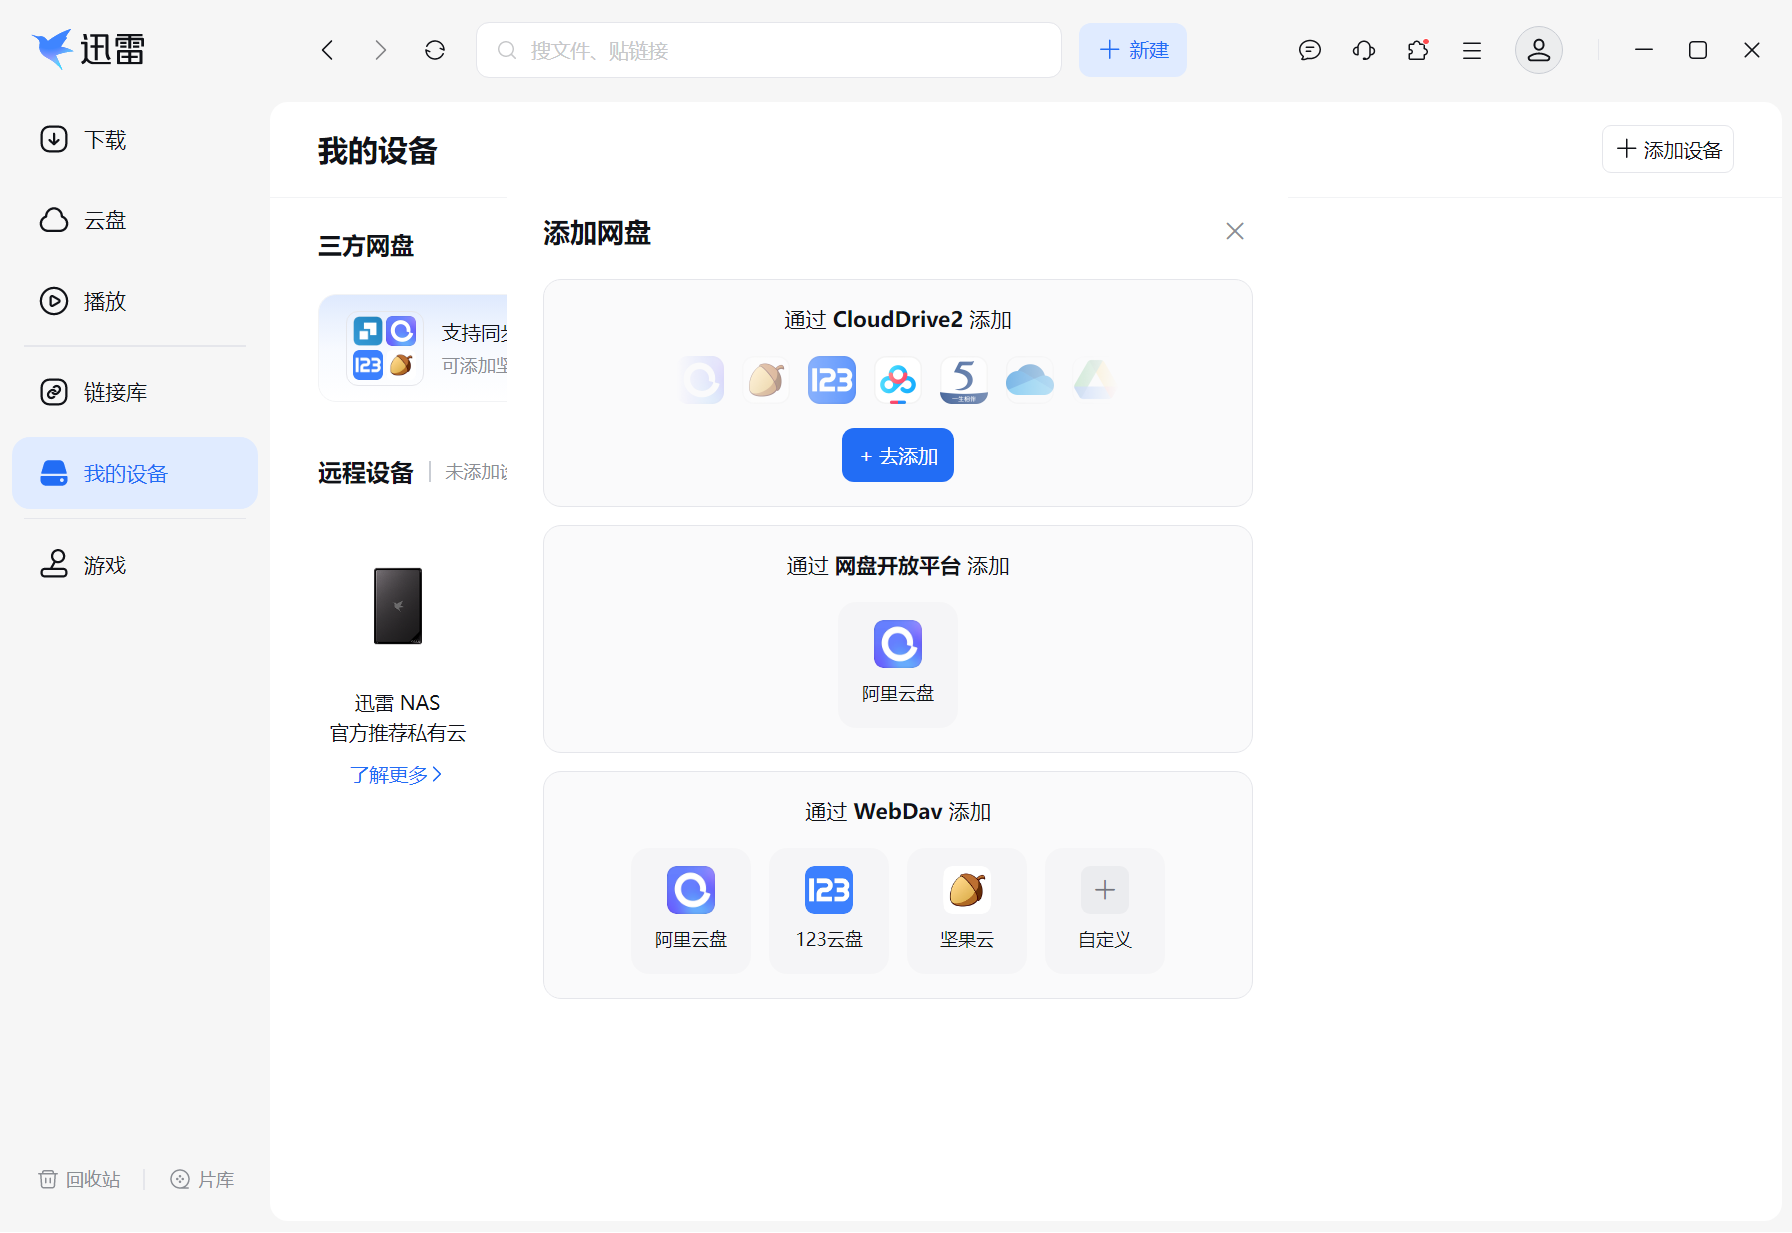Click the 123 icon under CloudDrive2
The image size is (1792, 1233).
832,380
